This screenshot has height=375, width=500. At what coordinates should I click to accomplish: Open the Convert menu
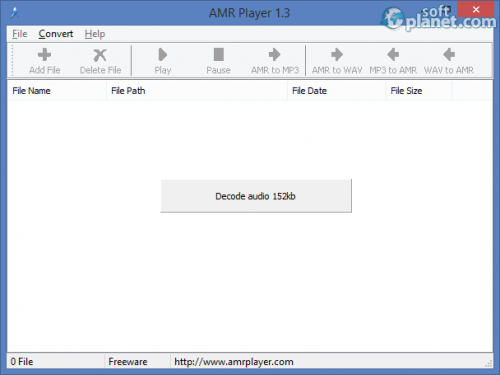point(56,34)
